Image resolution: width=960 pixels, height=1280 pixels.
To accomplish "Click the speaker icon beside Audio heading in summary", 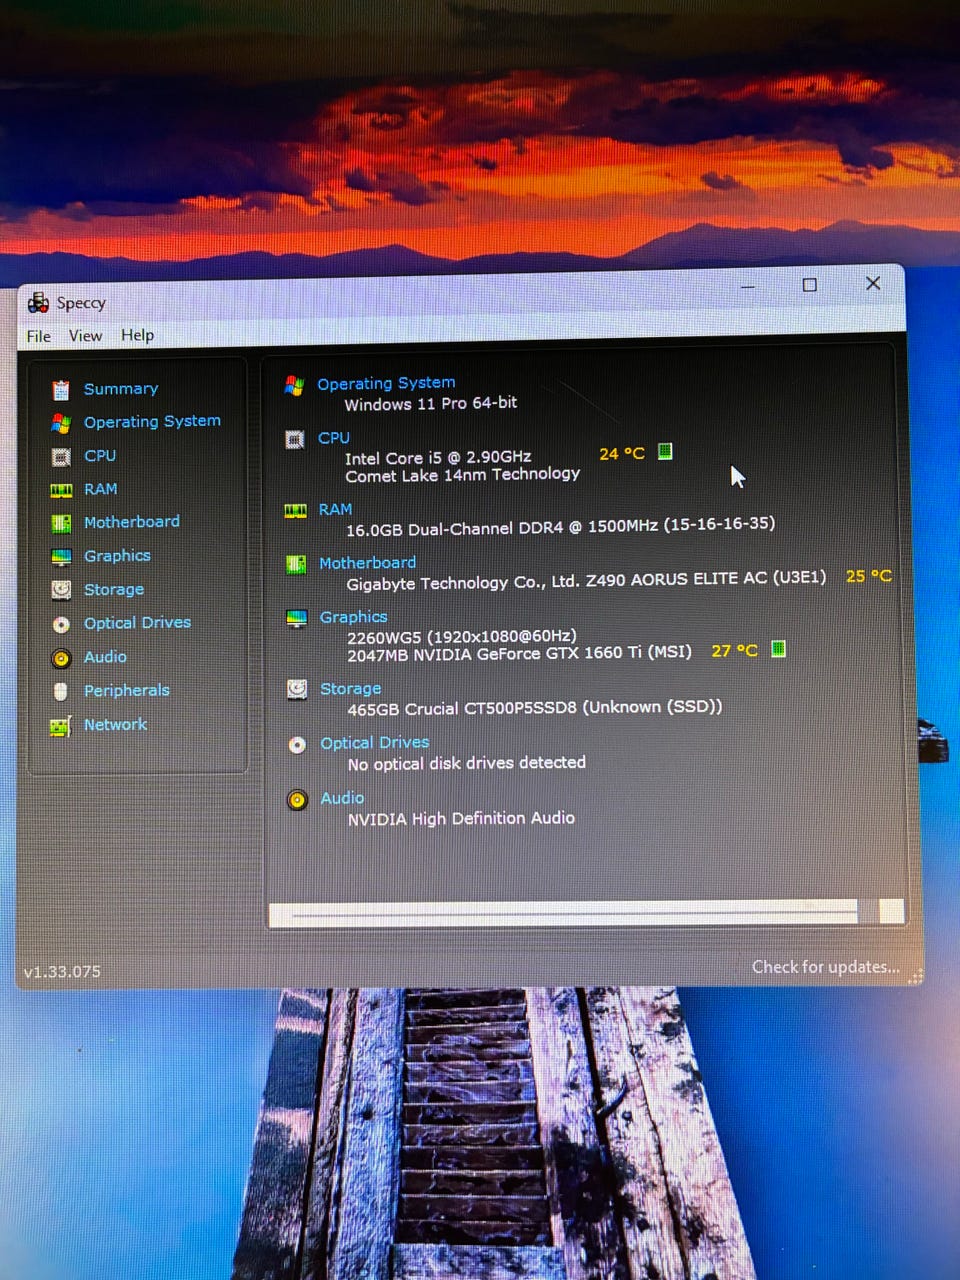I will click(x=297, y=800).
